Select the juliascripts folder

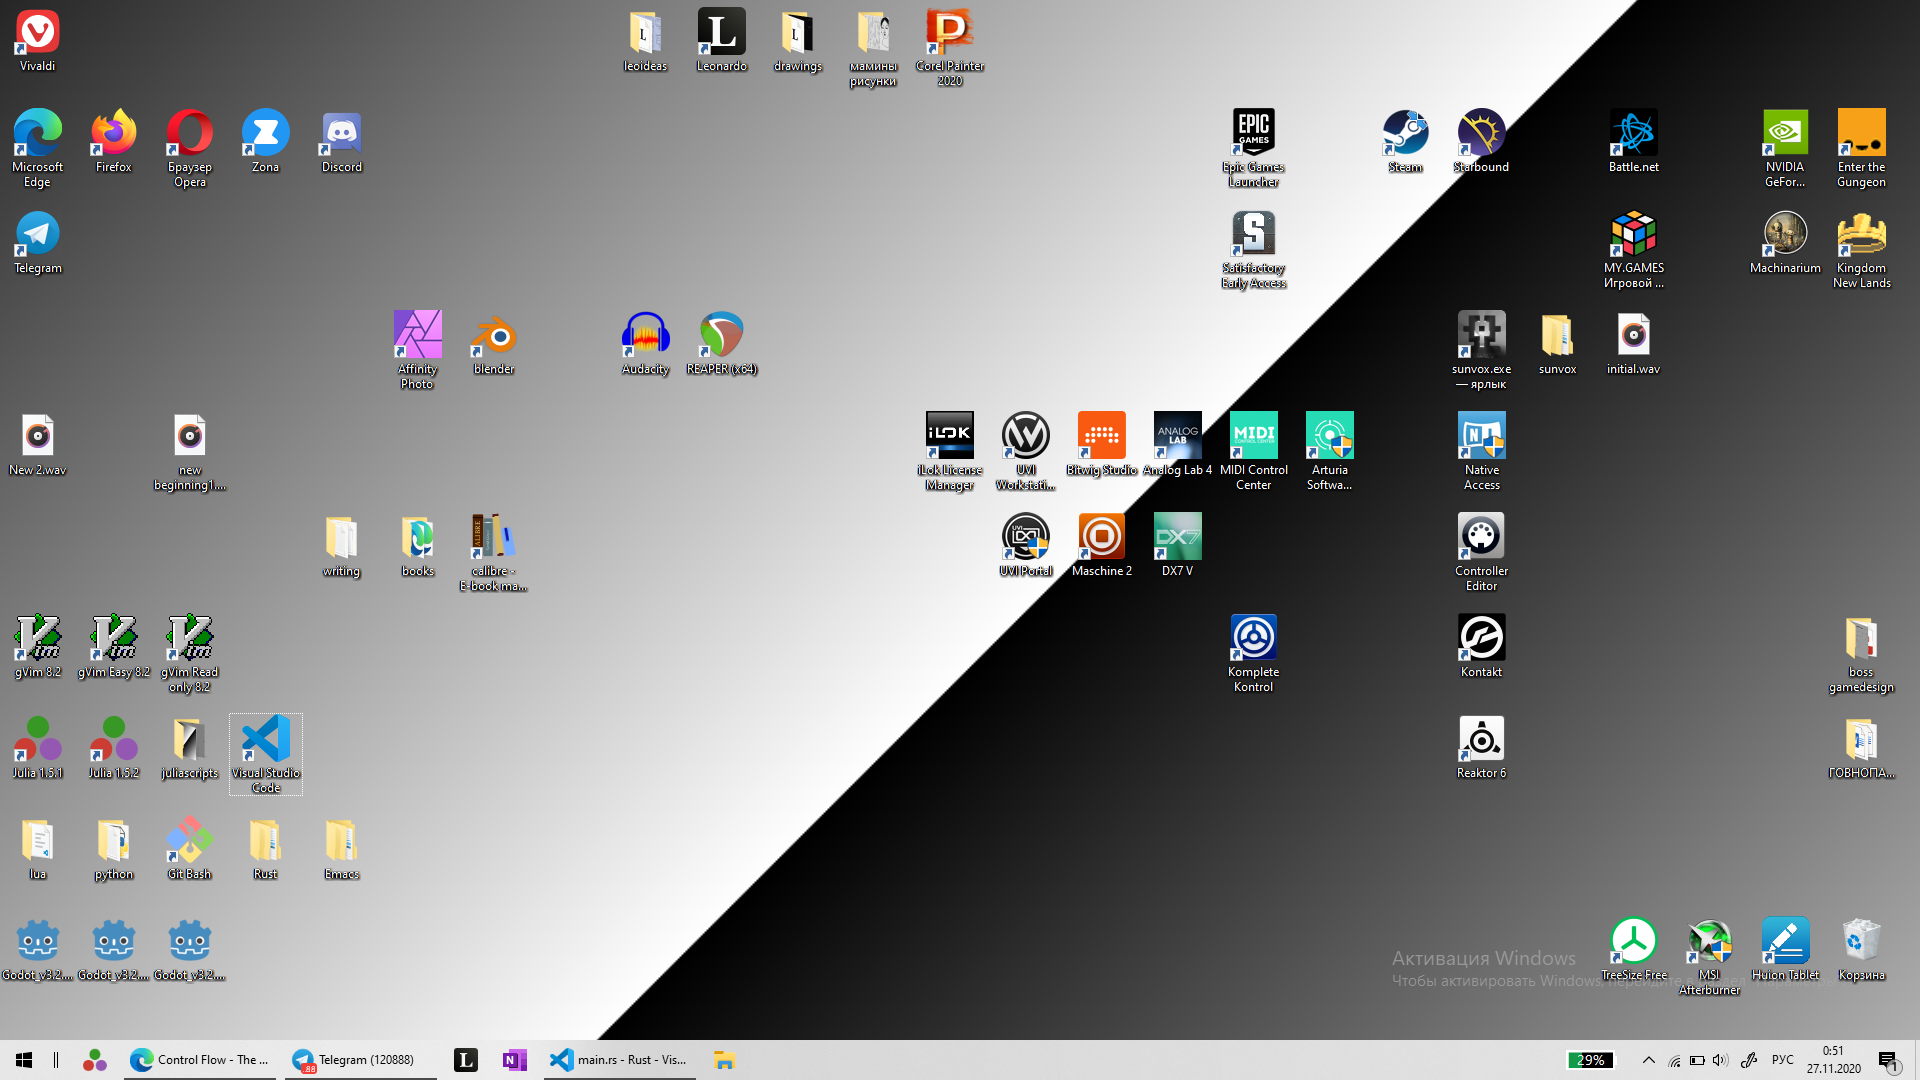(x=190, y=747)
